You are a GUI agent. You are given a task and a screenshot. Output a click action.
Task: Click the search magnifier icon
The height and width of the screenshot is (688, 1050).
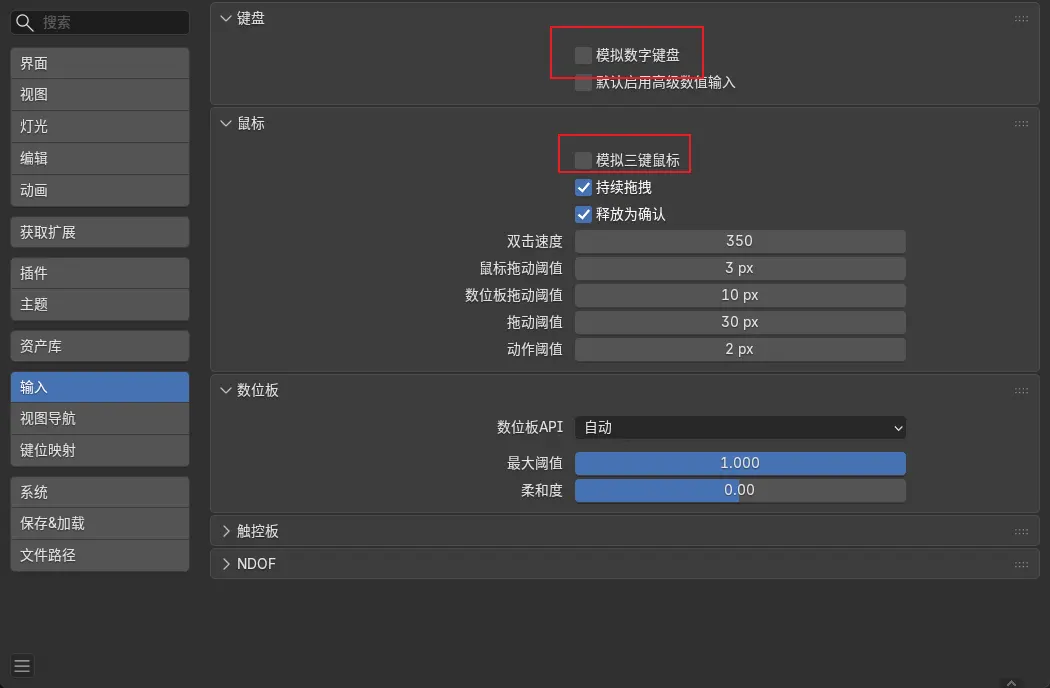tap(25, 23)
